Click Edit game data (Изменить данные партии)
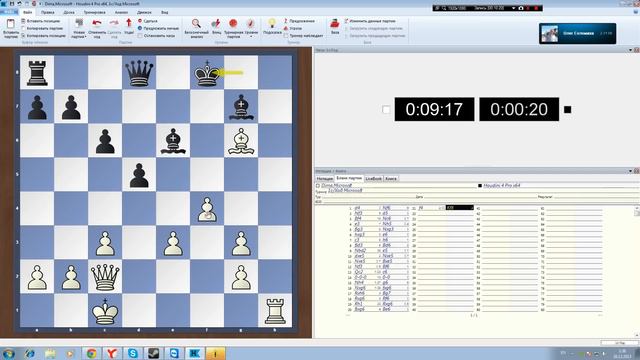The width and height of the screenshot is (640, 360). 369,21
